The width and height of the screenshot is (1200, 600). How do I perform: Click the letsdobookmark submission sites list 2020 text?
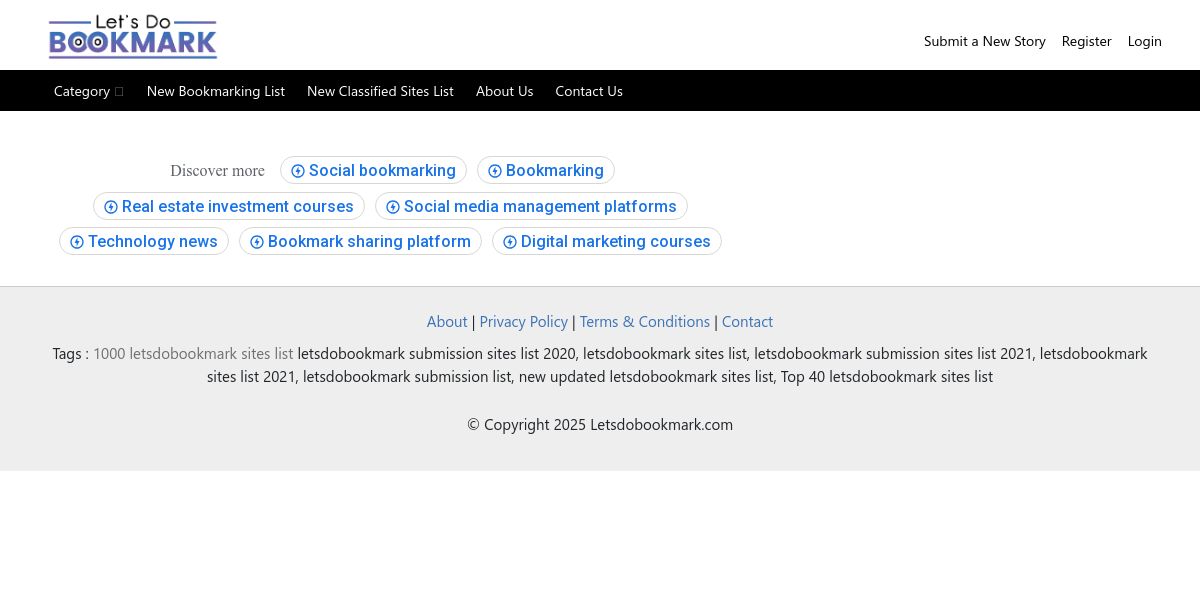[x=436, y=353]
